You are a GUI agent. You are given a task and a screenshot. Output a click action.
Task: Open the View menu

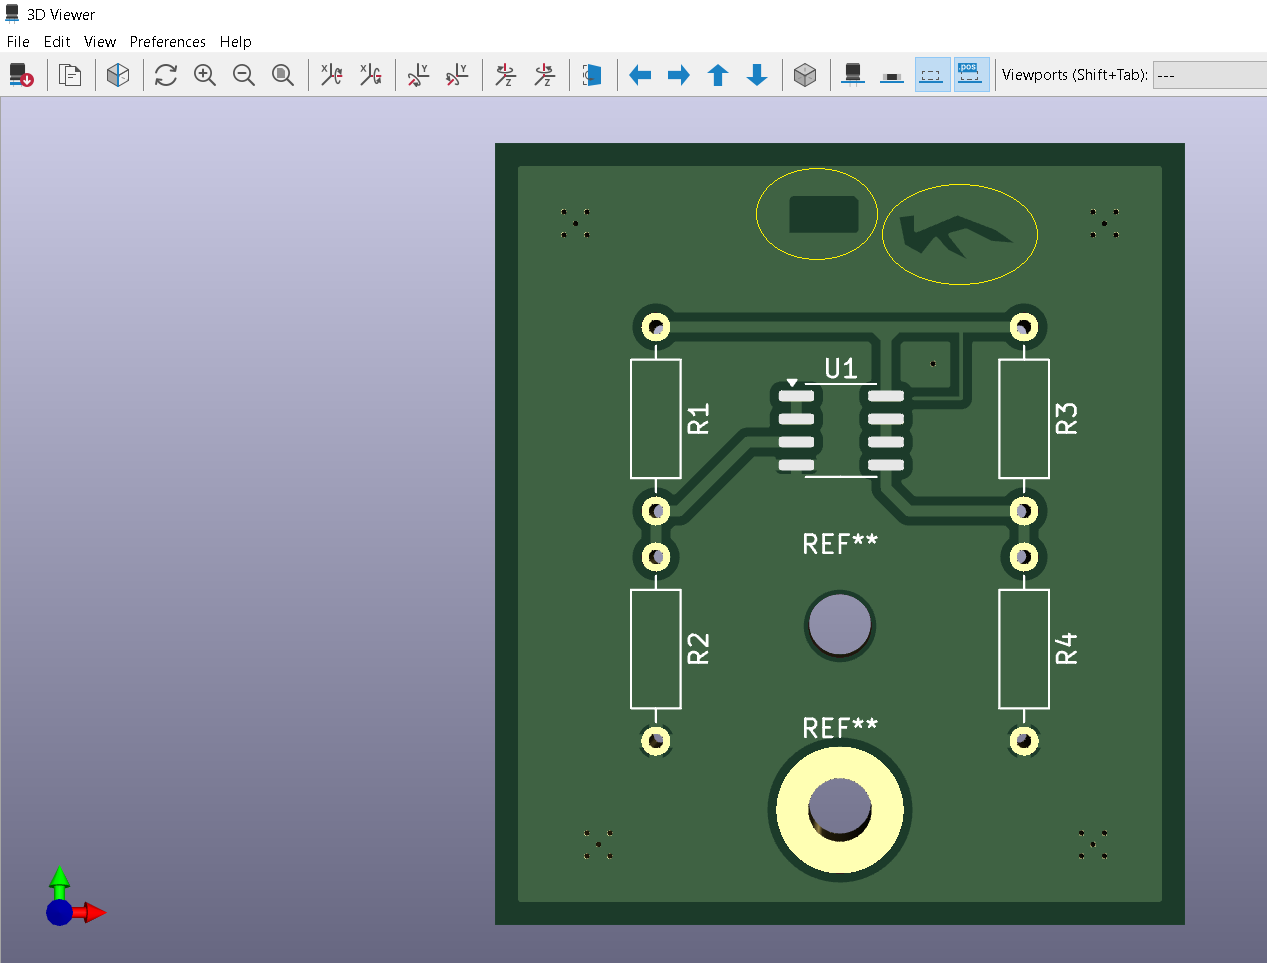100,42
